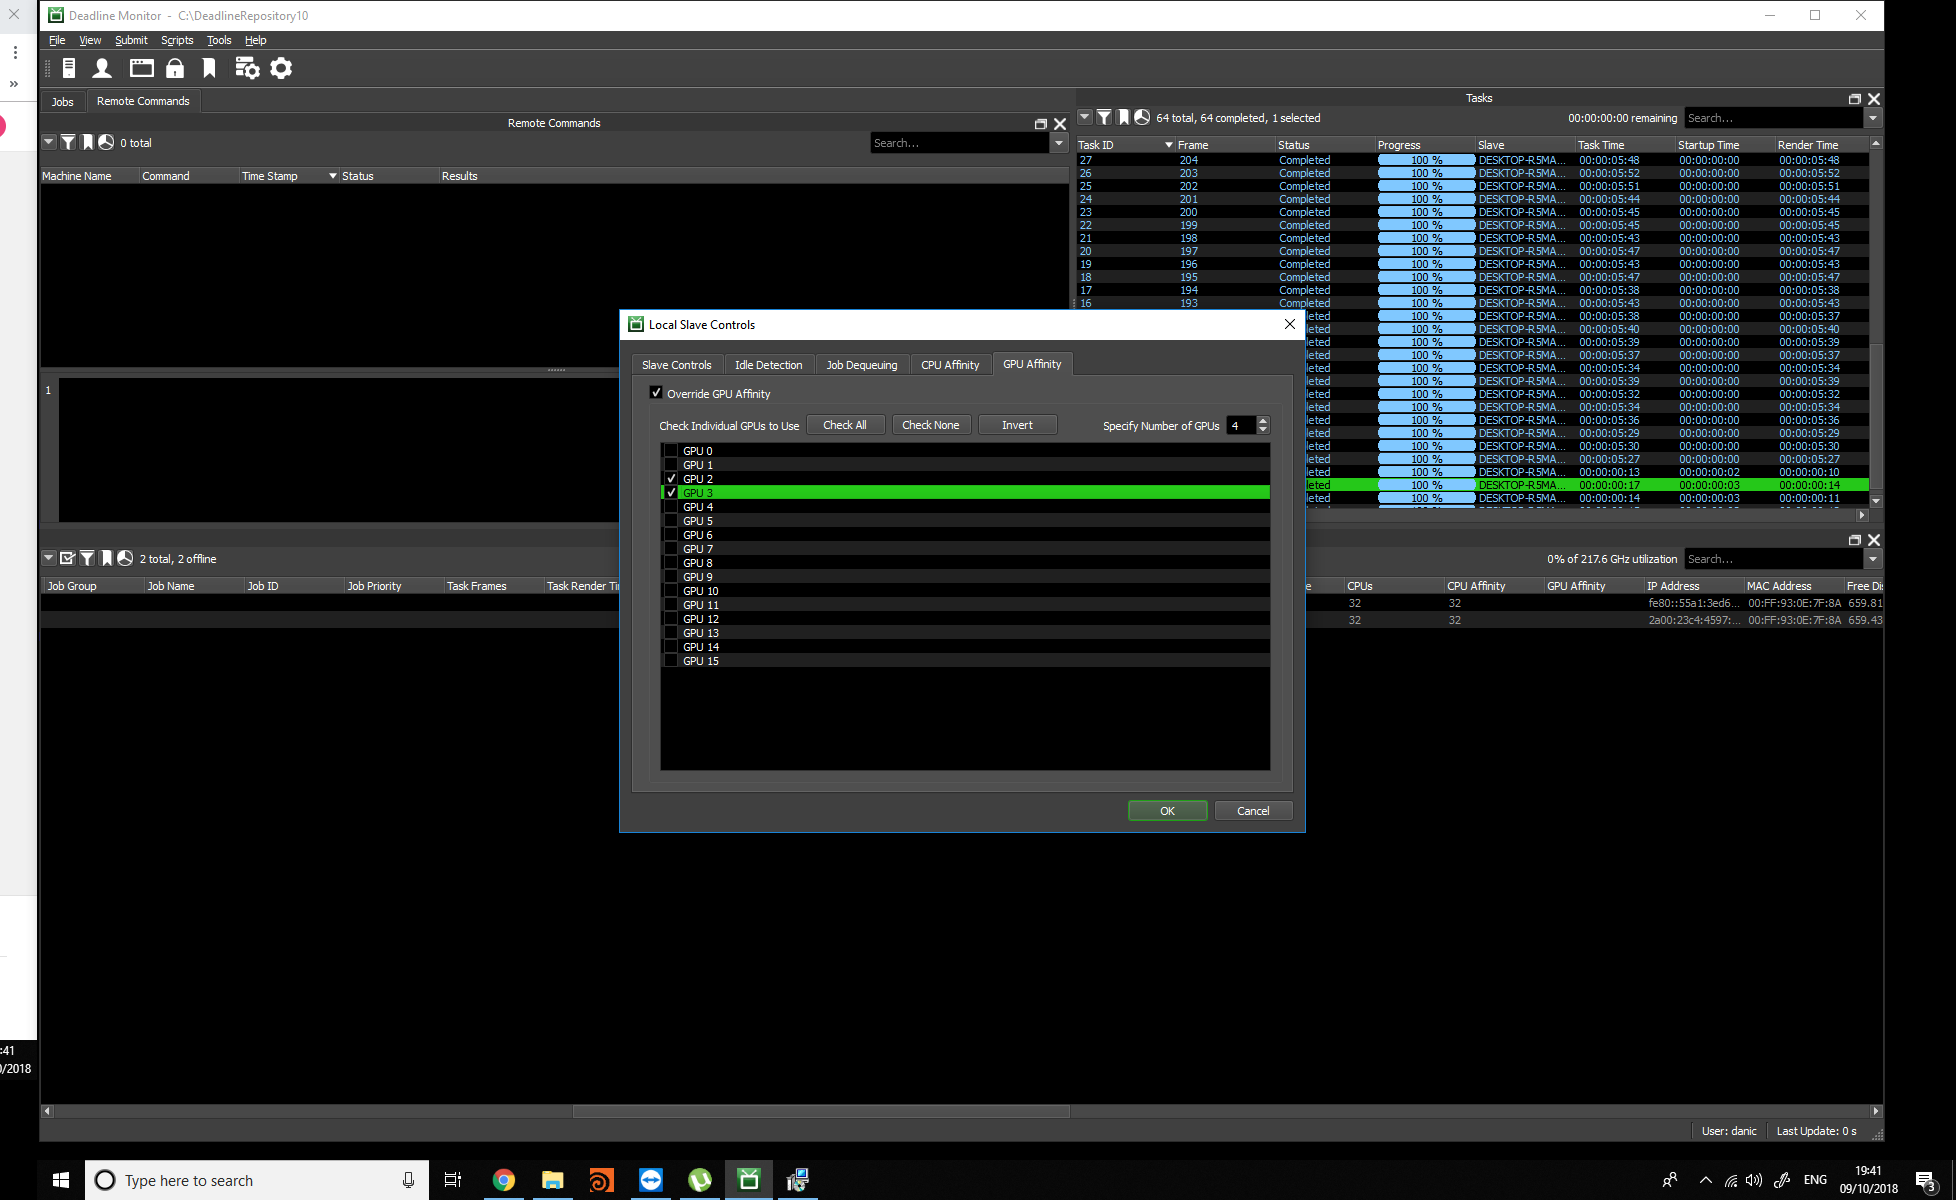This screenshot has height=1200, width=1956.
Task: Open repository settings via the server-gear icon
Action: 247,67
